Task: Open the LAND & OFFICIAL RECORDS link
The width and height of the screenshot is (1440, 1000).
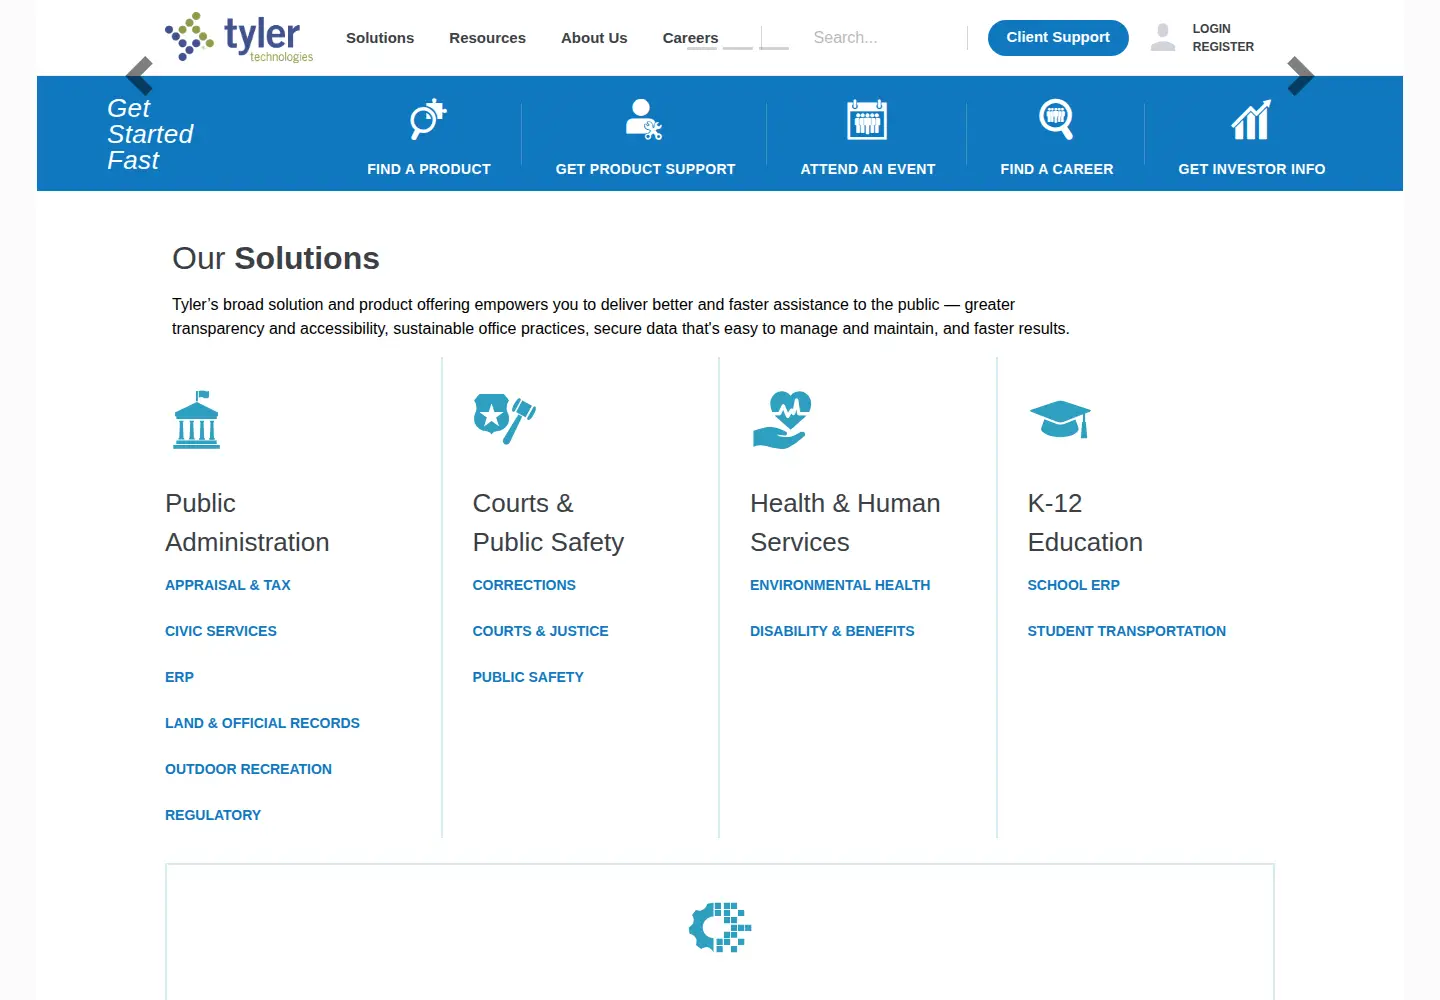Action: (262, 723)
